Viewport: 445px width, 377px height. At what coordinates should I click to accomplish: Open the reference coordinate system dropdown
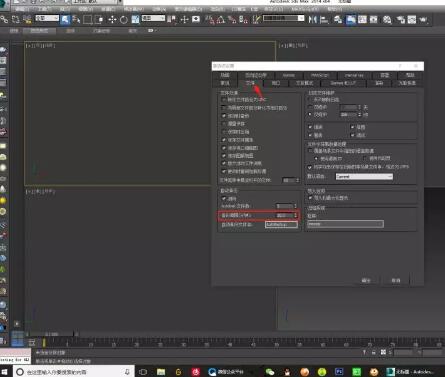(x=153, y=18)
